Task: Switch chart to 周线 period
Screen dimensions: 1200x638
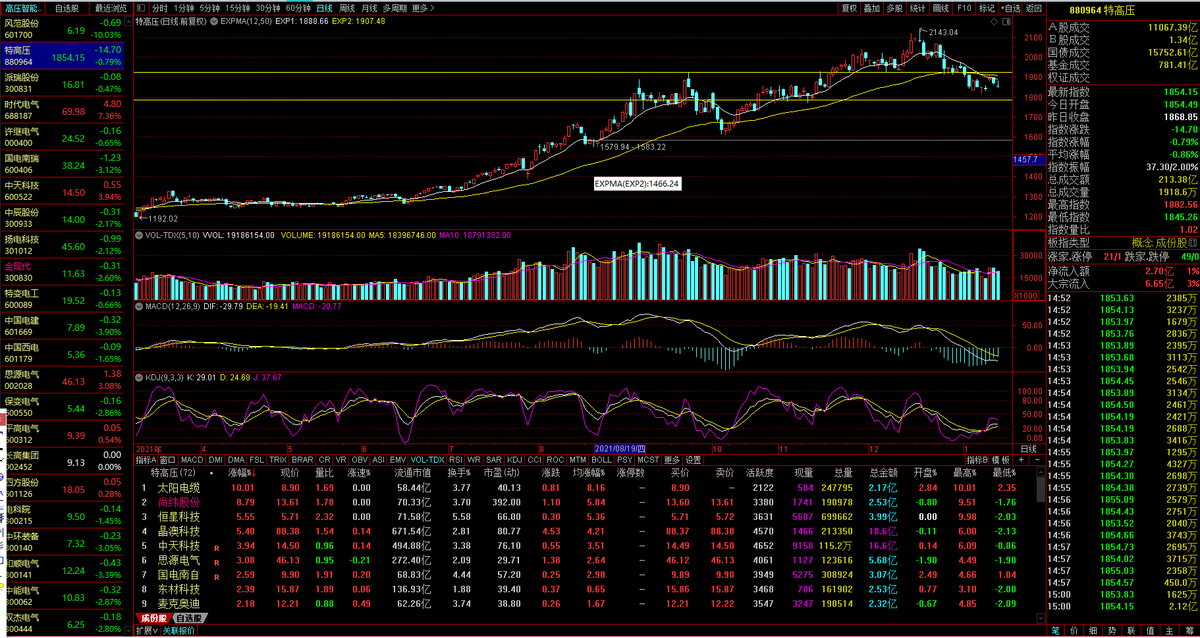Action: [x=348, y=7]
